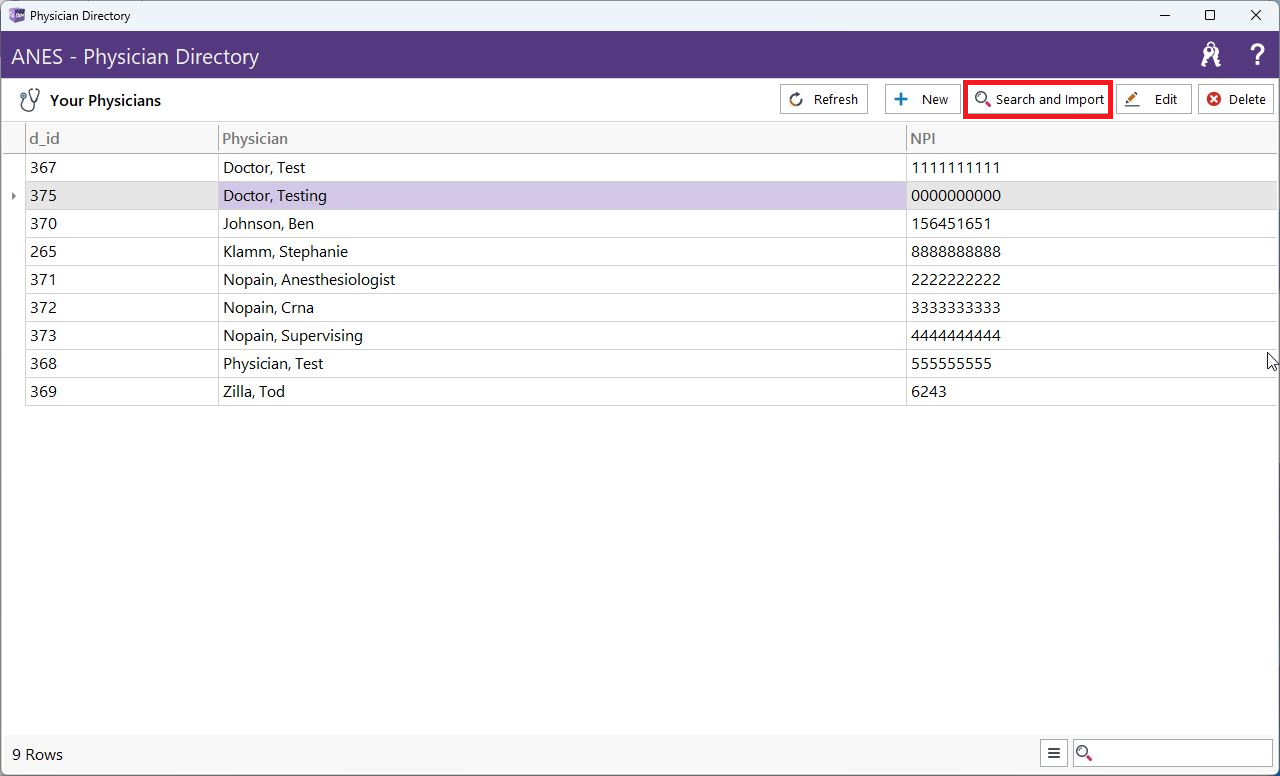Click d_id cell 373
This screenshot has width=1280, height=776.
(x=121, y=335)
